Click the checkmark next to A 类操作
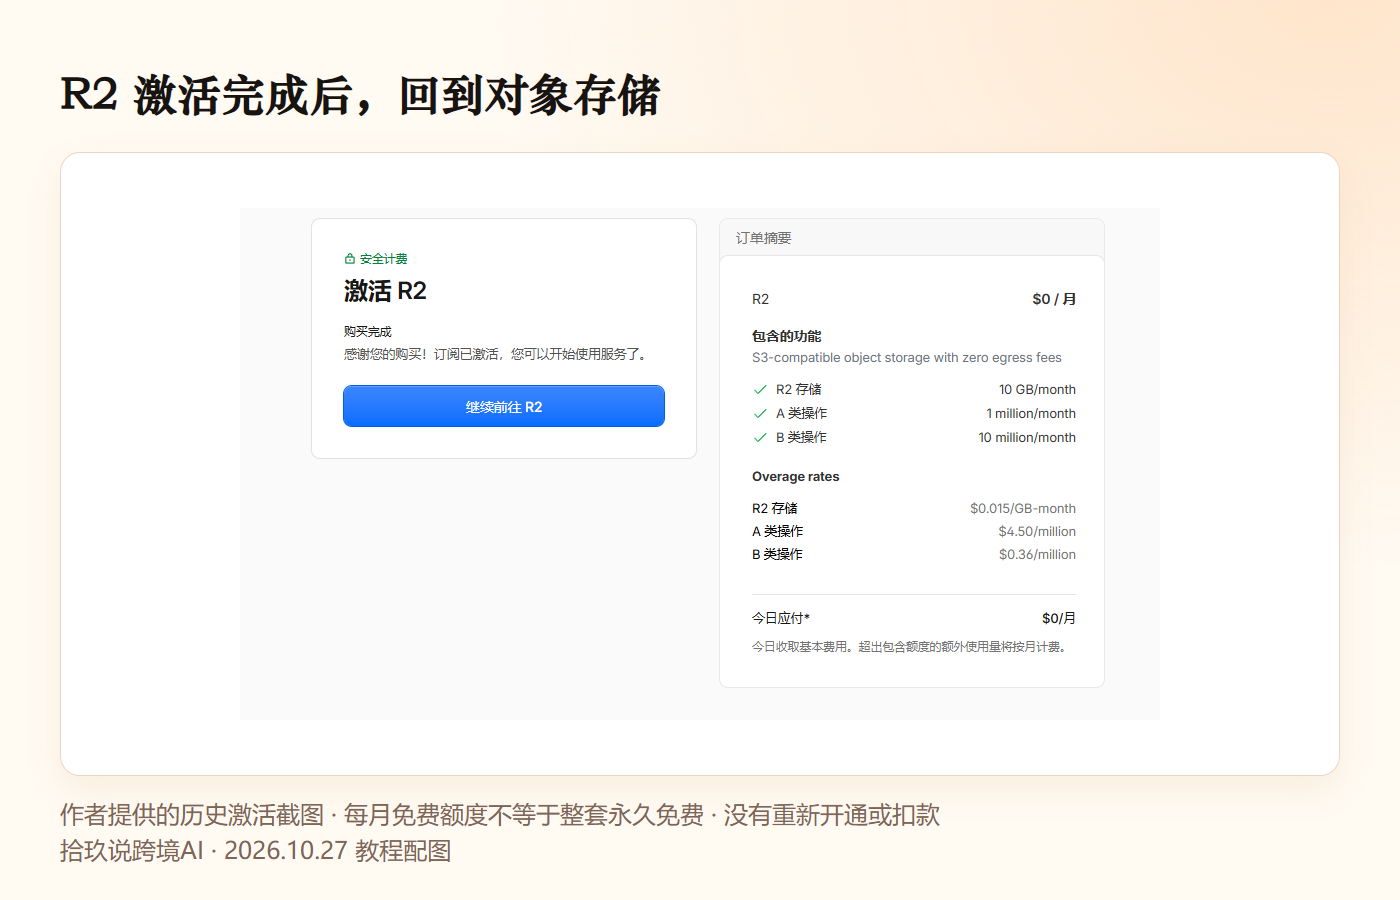Screen dimensions: 1400x900 coord(760,414)
